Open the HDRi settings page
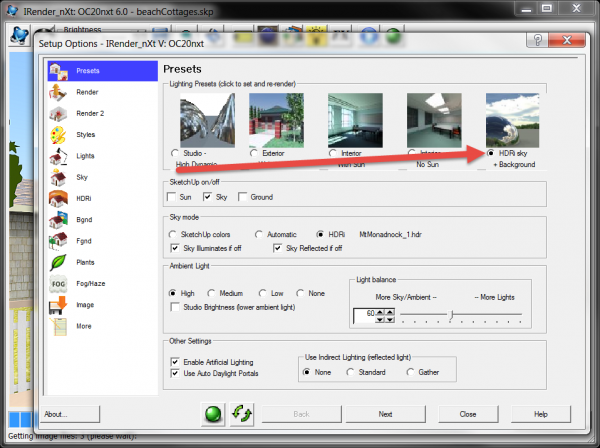This screenshot has height=448, width=600. point(84,197)
